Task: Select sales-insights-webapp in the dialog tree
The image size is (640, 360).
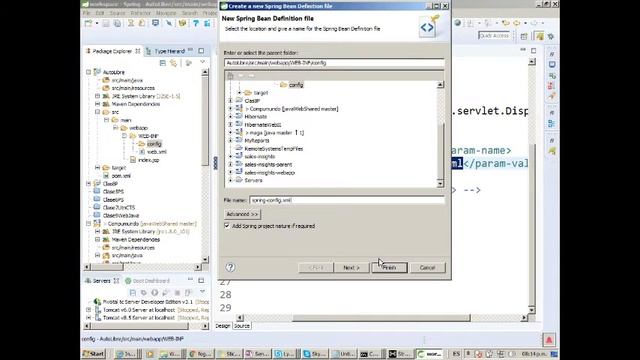Action: [x=269, y=172]
